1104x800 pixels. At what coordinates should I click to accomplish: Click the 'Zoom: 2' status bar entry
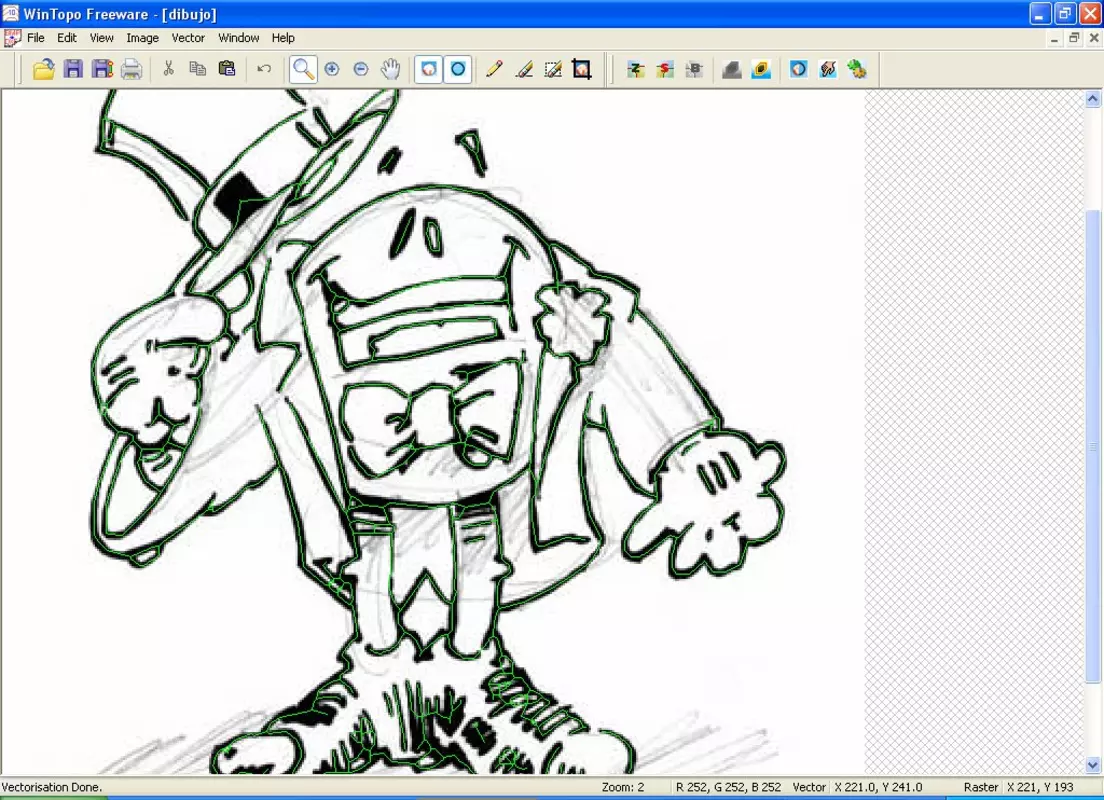622,787
